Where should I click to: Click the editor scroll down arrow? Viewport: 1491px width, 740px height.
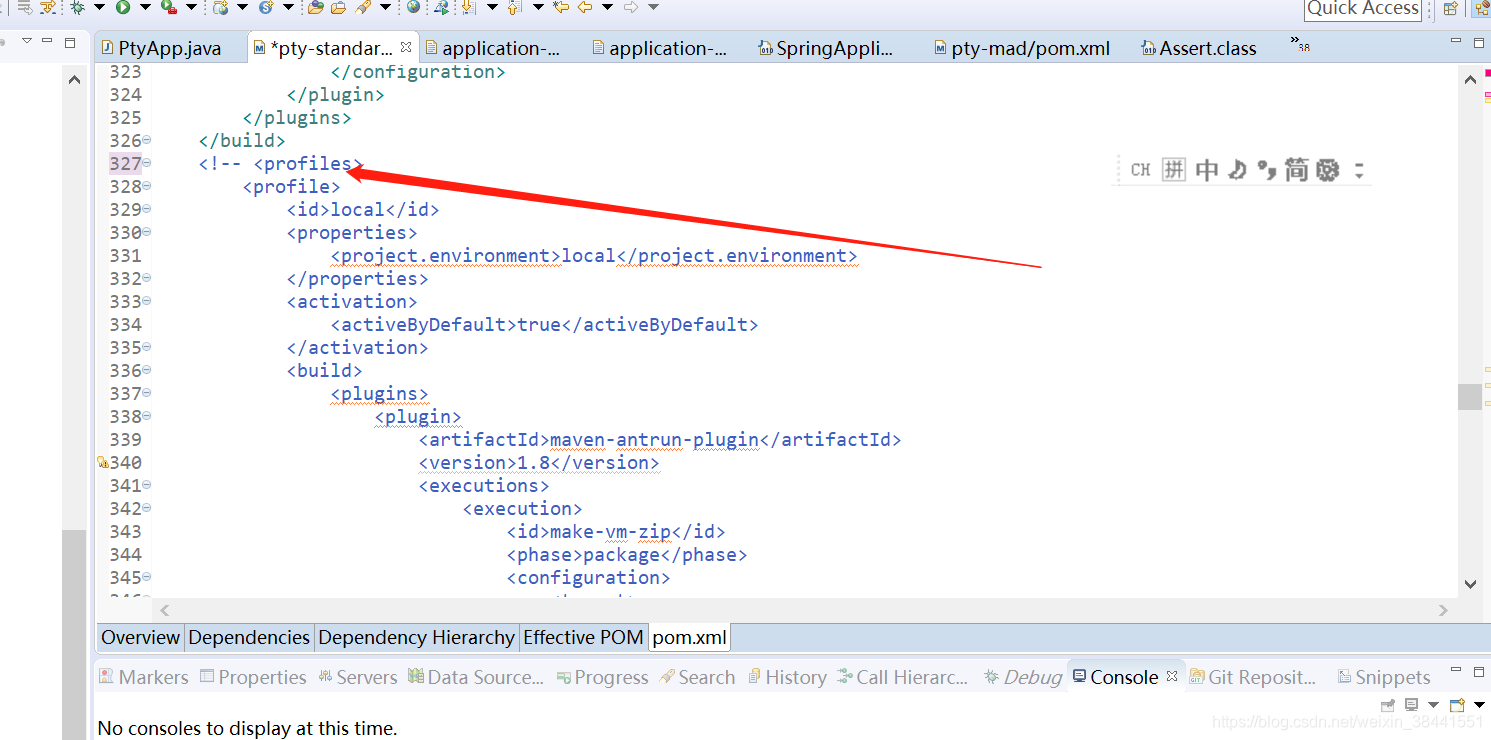[1470, 584]
